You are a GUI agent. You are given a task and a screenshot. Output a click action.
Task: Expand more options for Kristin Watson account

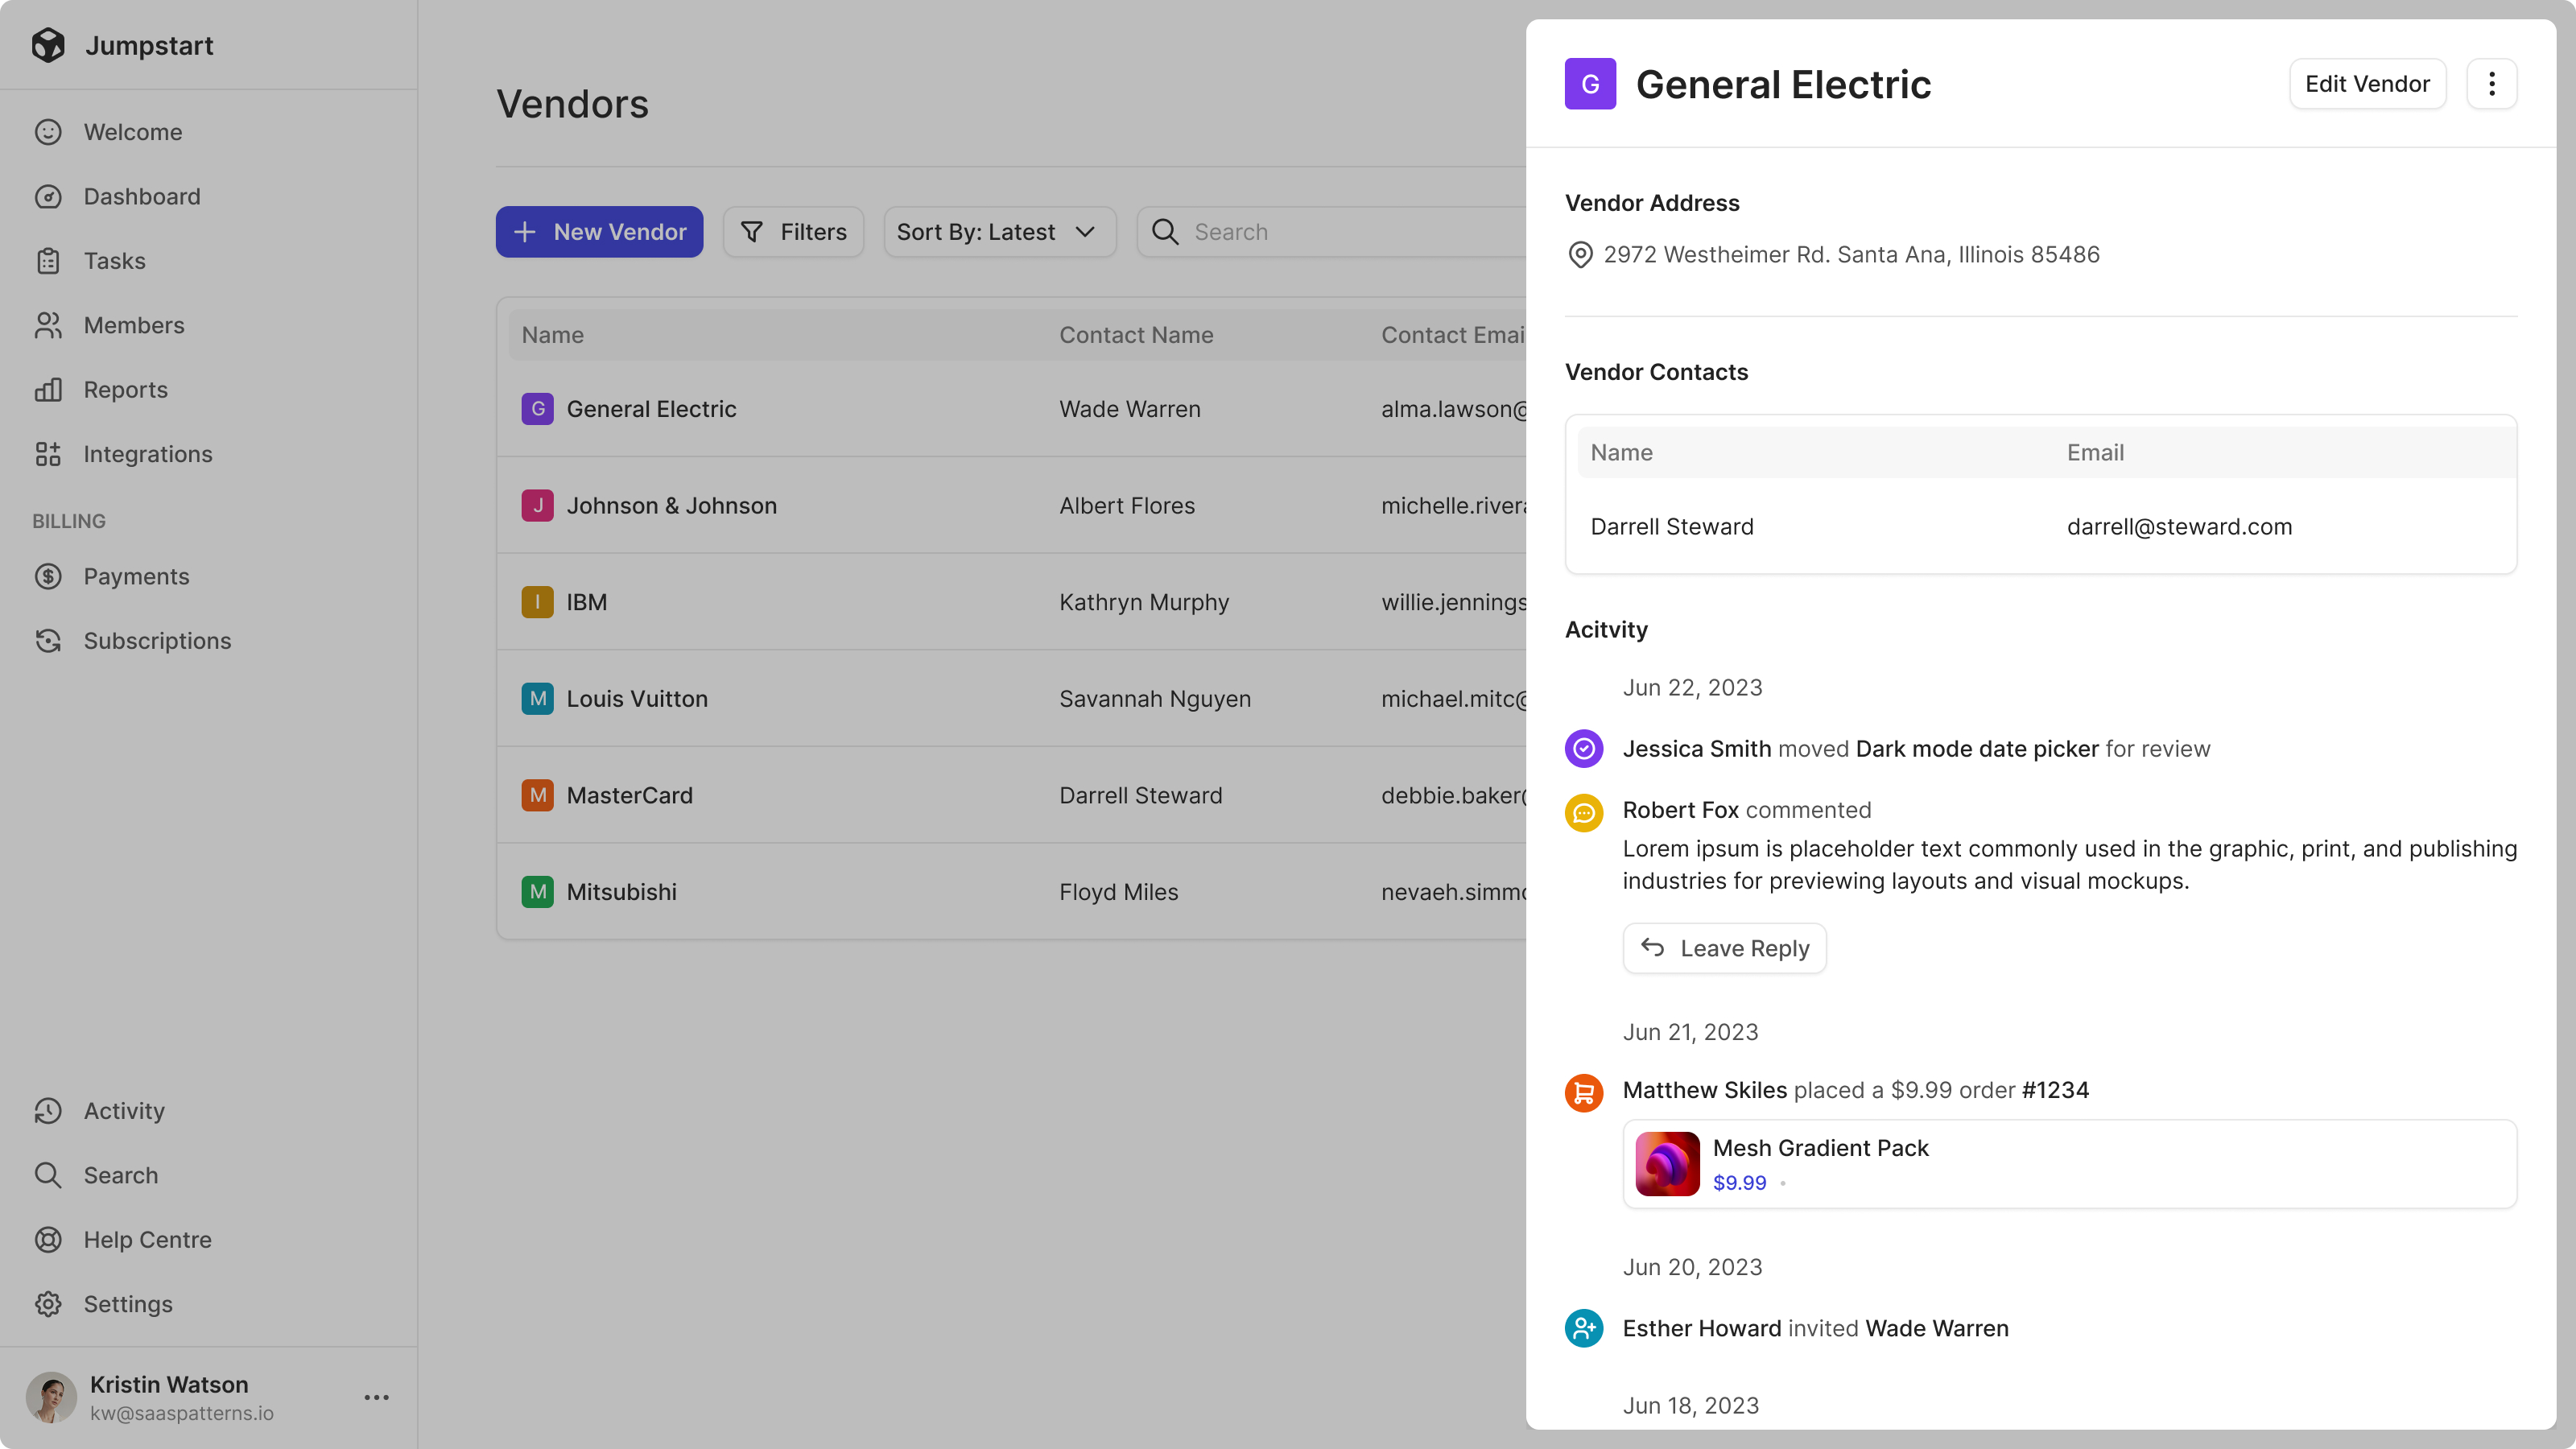(375, 1399)
